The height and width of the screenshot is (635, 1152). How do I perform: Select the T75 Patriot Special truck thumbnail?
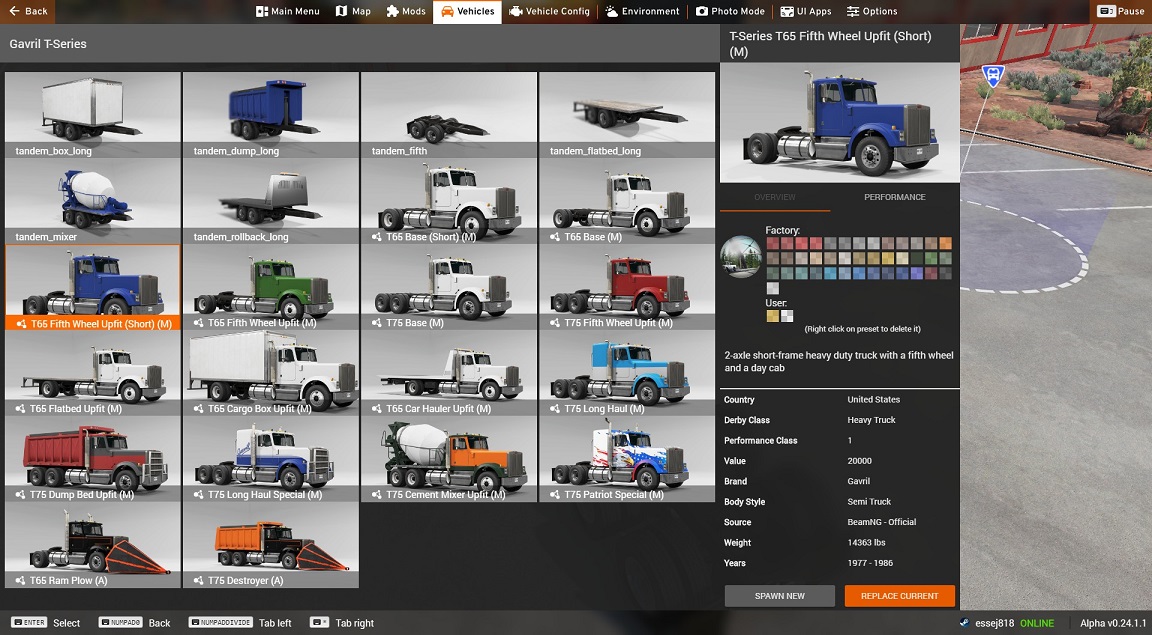click(x=627, y=459)
